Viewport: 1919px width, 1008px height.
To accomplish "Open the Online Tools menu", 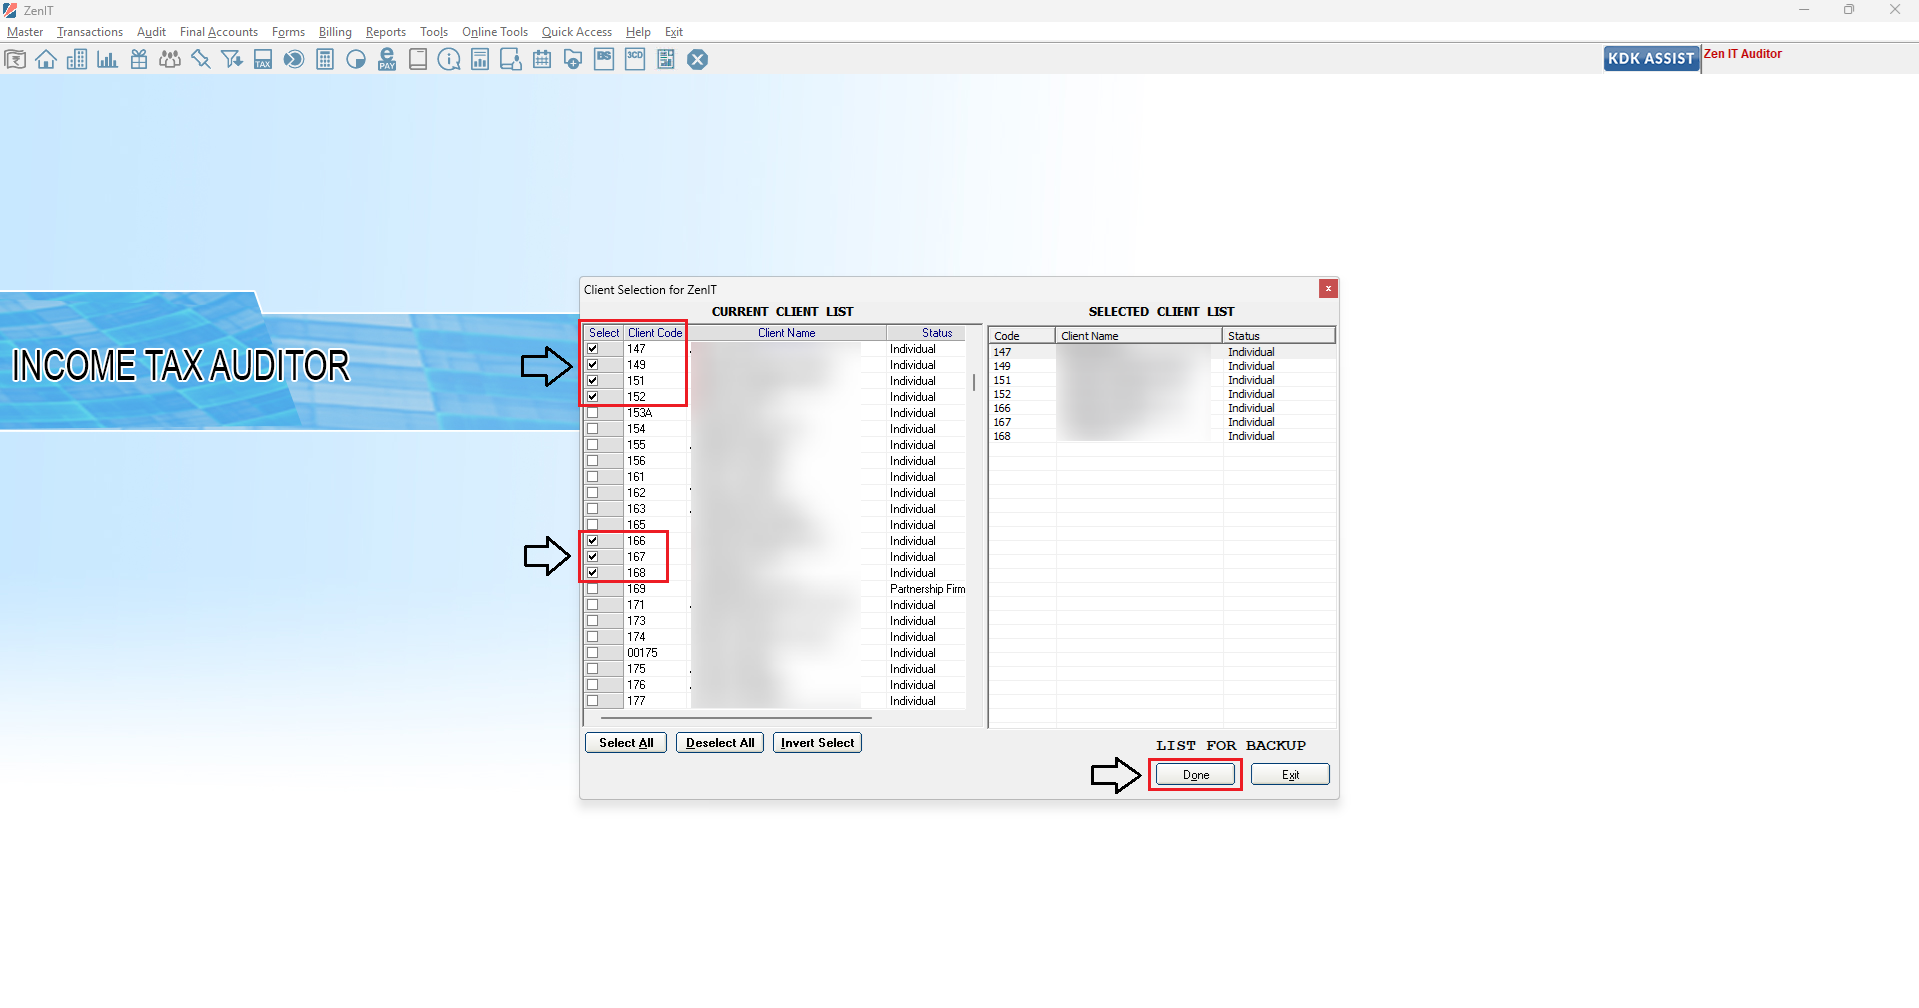I will [x=494, y=32].
